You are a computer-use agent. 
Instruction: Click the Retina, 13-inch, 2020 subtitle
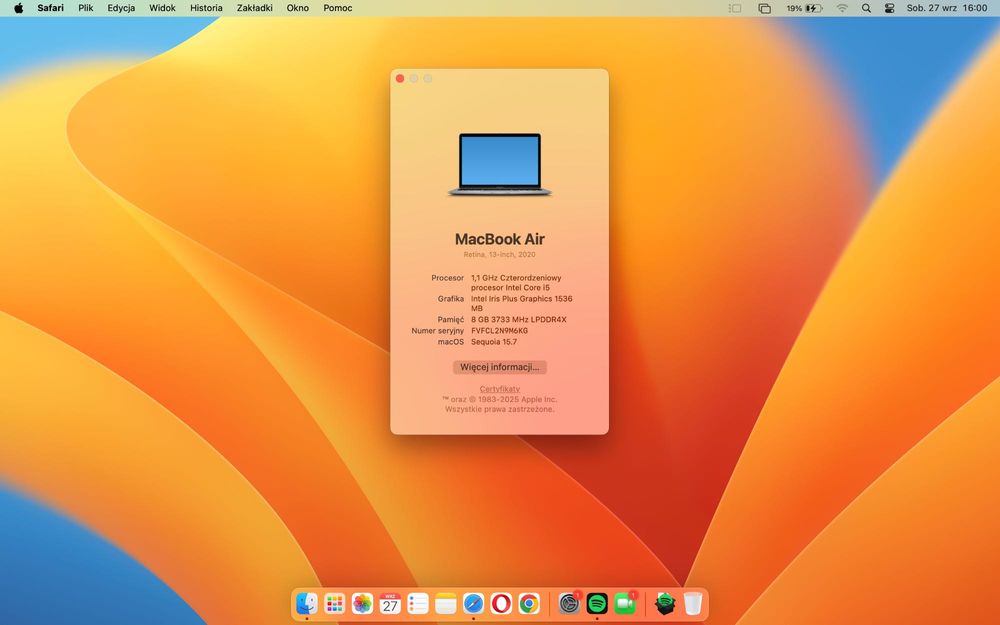click(499, 254)
